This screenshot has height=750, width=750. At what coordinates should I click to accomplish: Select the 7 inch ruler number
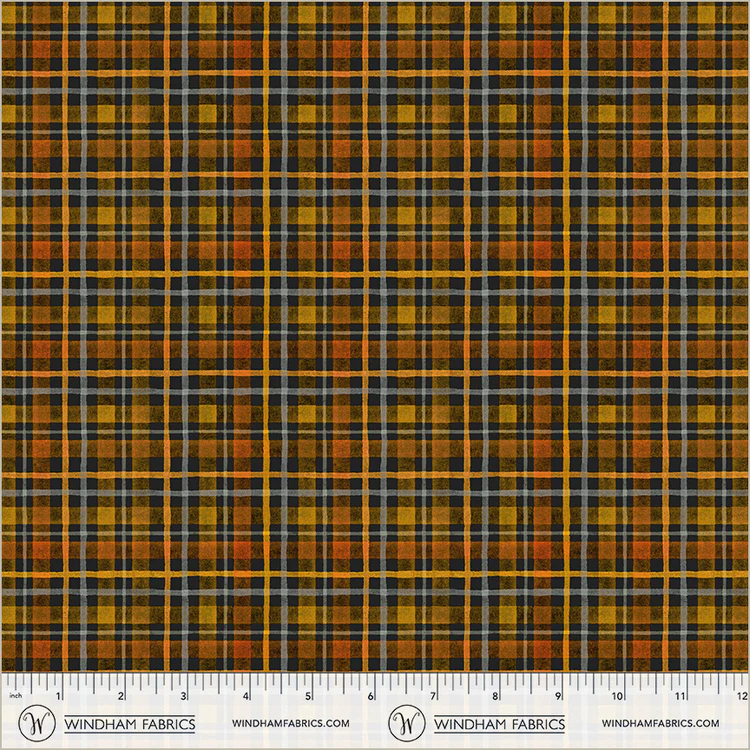433,696
